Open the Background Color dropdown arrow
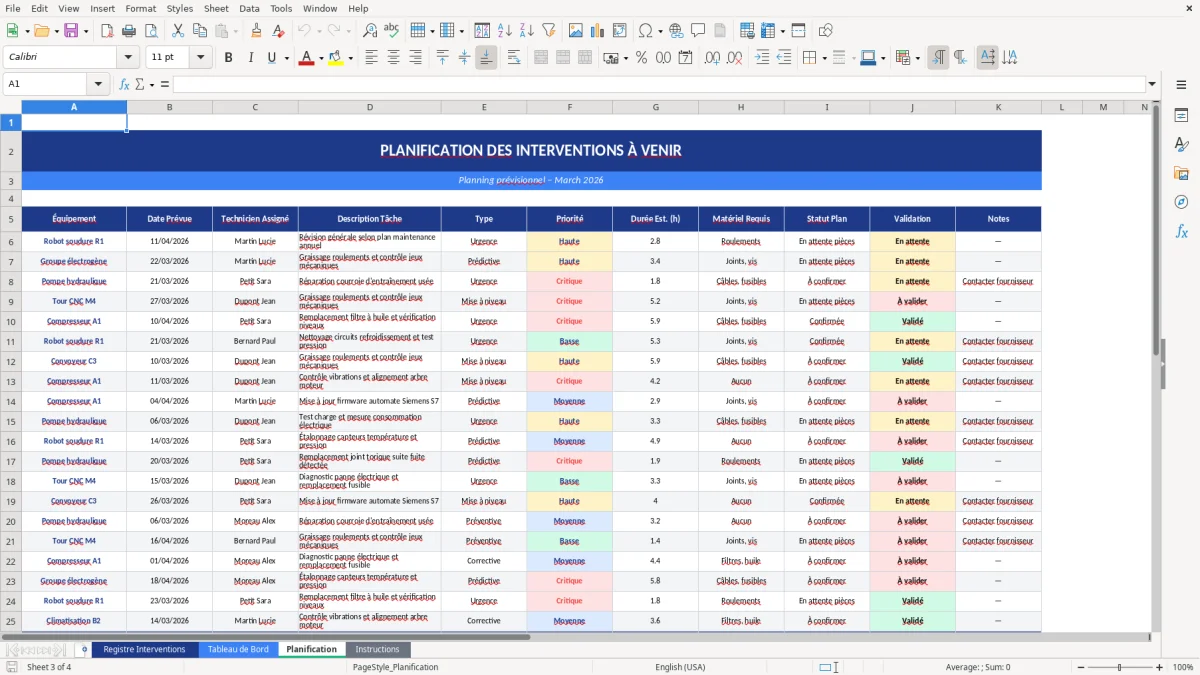 [350, 58]
